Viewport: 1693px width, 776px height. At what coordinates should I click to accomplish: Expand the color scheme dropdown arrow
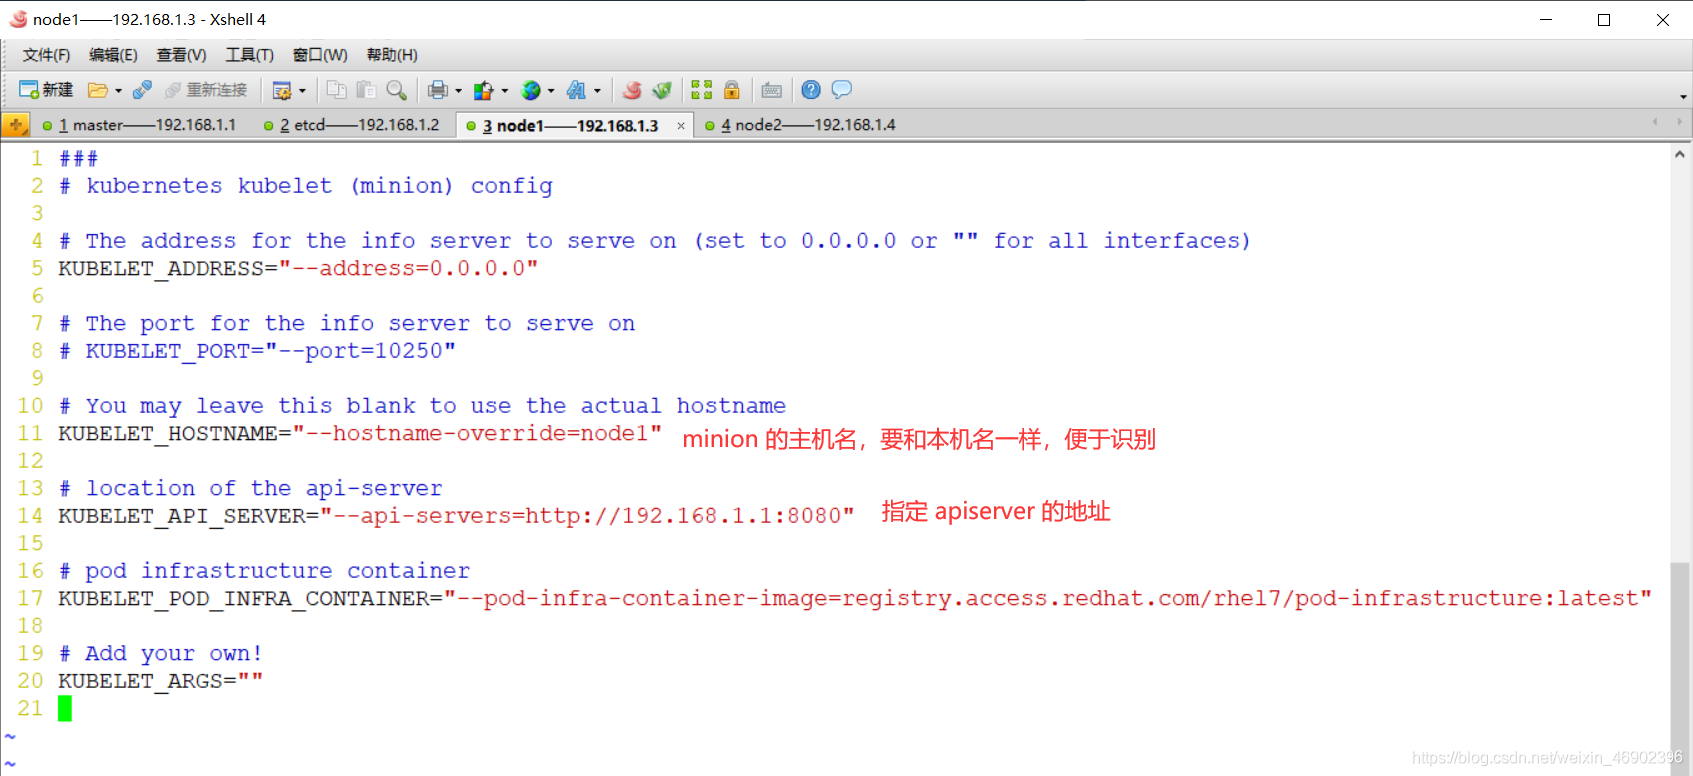pyautogui.click(x=504, y=91)
